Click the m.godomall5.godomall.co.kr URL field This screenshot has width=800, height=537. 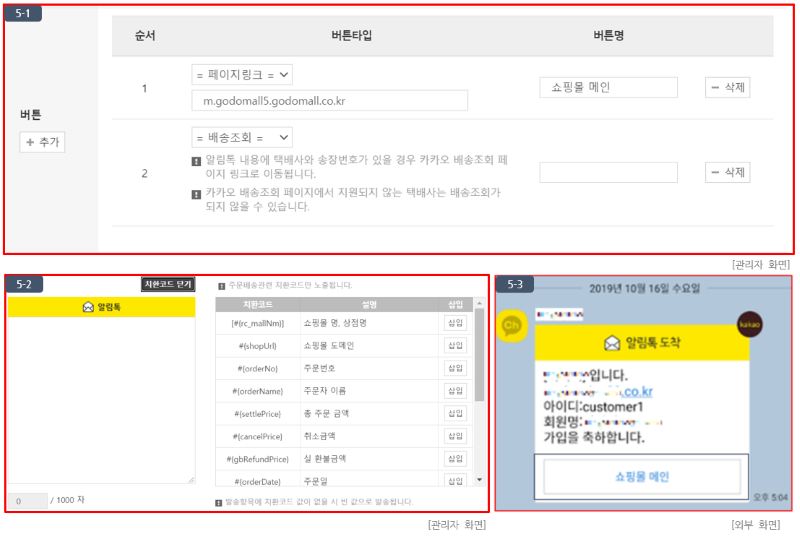point(329,101)
